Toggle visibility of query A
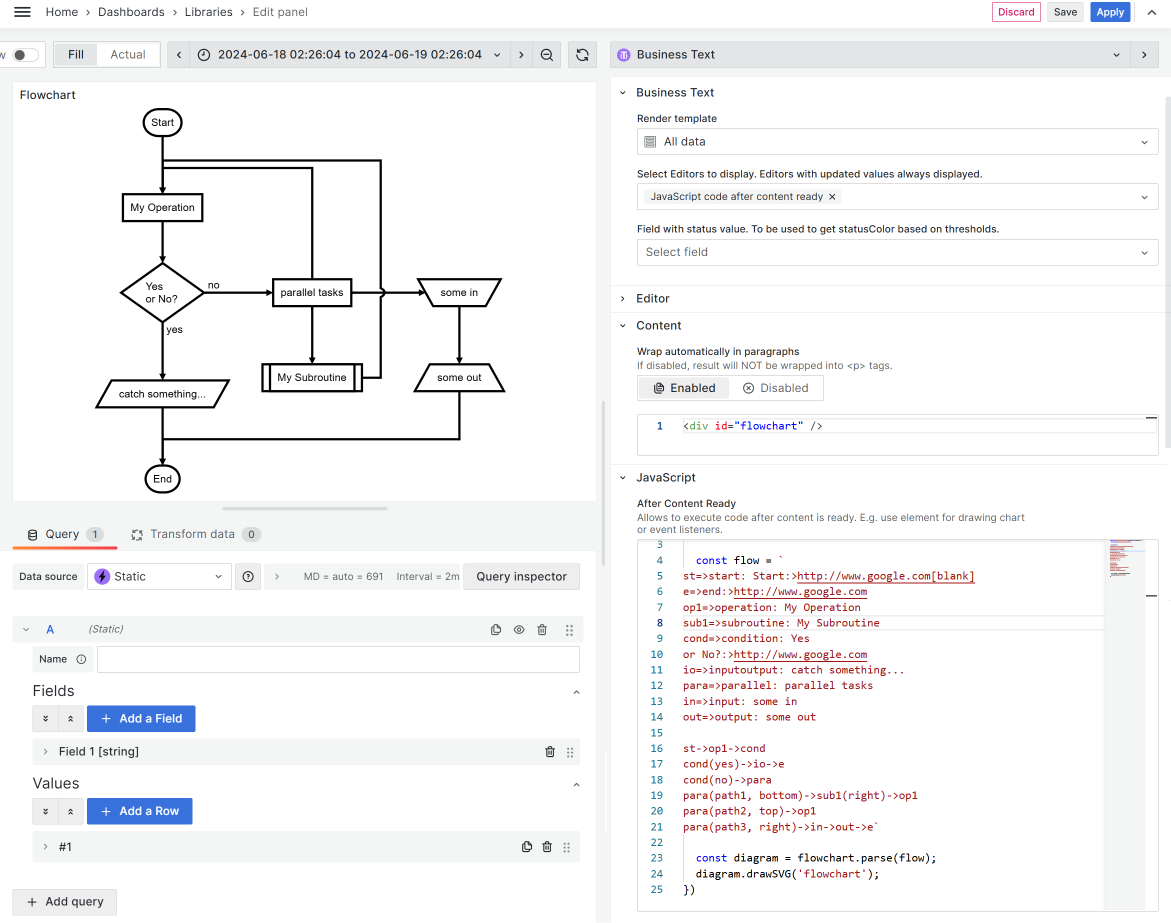The width and height of the screenshot is (1171, 923). click(519, 629)
